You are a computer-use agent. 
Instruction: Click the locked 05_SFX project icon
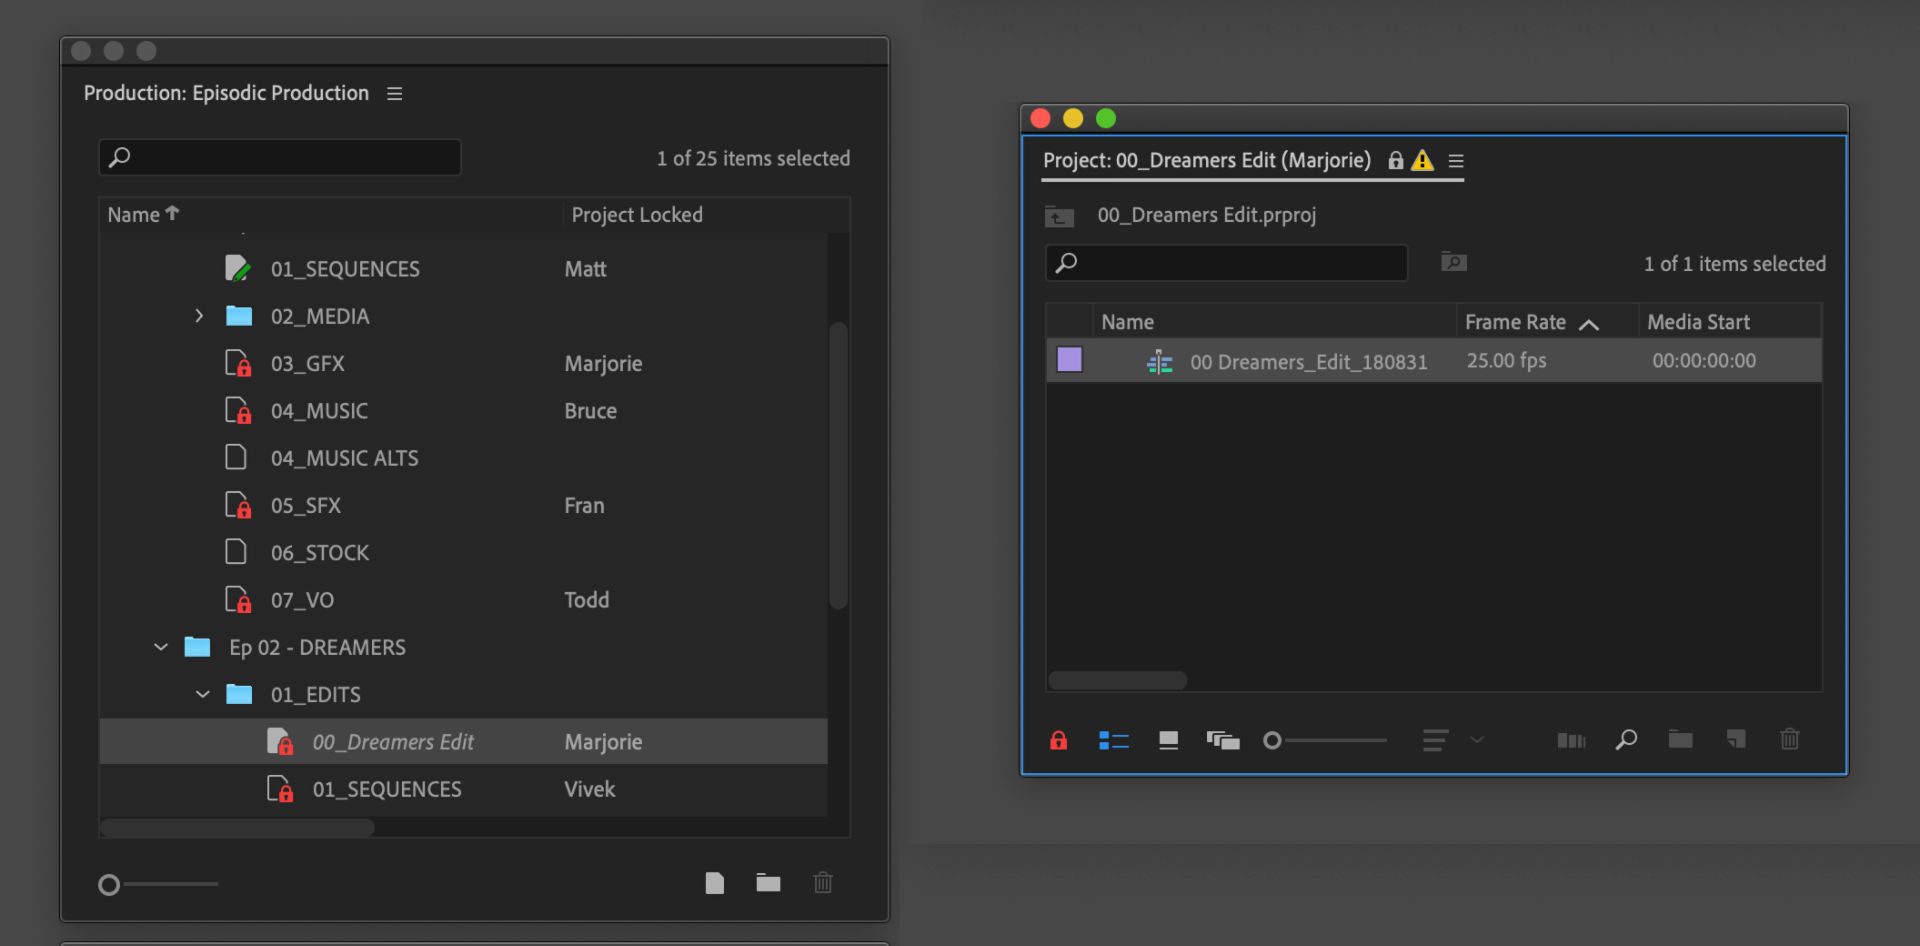(238, 505)
